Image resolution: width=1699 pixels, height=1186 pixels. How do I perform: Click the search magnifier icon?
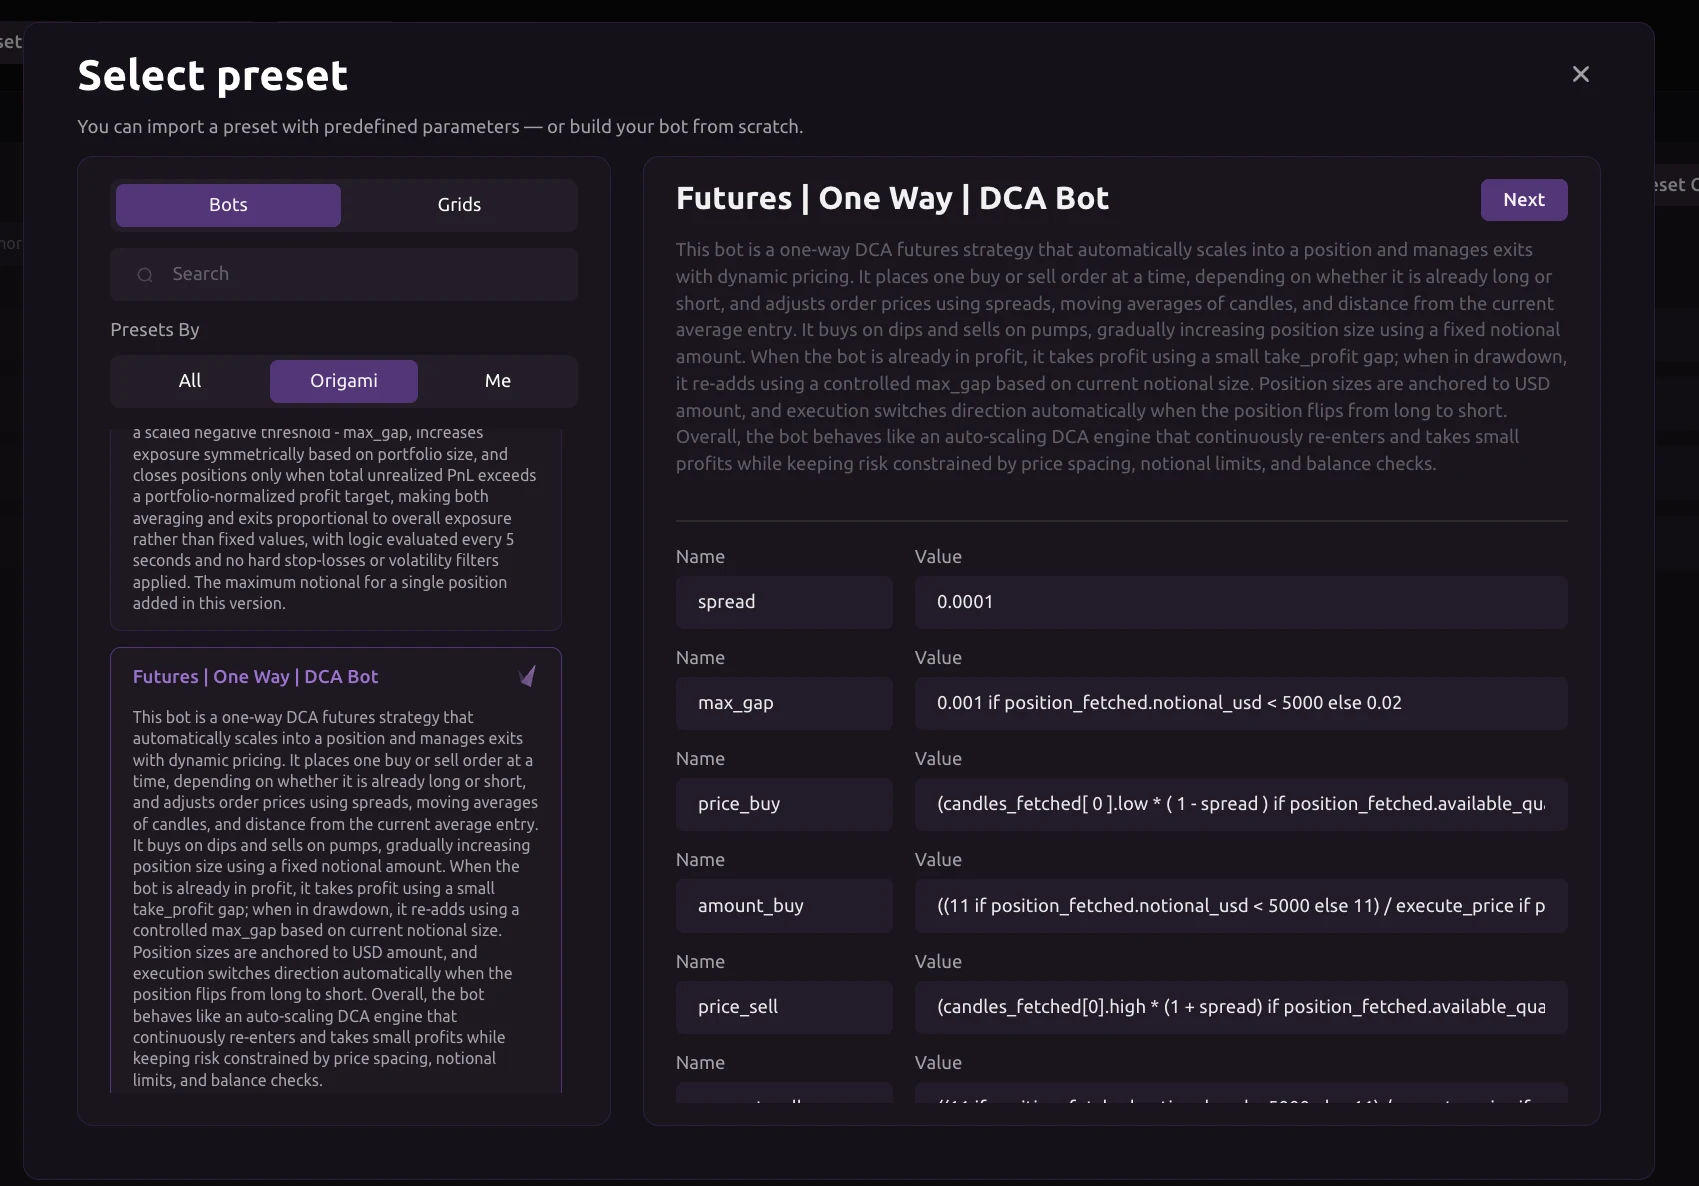click(x=145, y=274)
